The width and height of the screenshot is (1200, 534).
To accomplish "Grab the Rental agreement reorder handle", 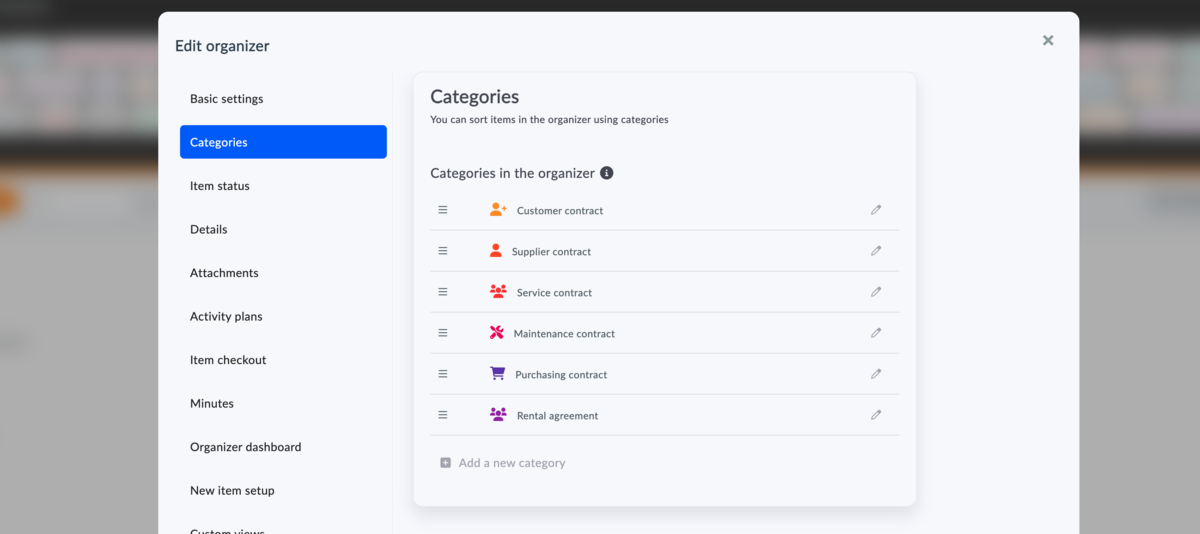I will tap(443, 415).
